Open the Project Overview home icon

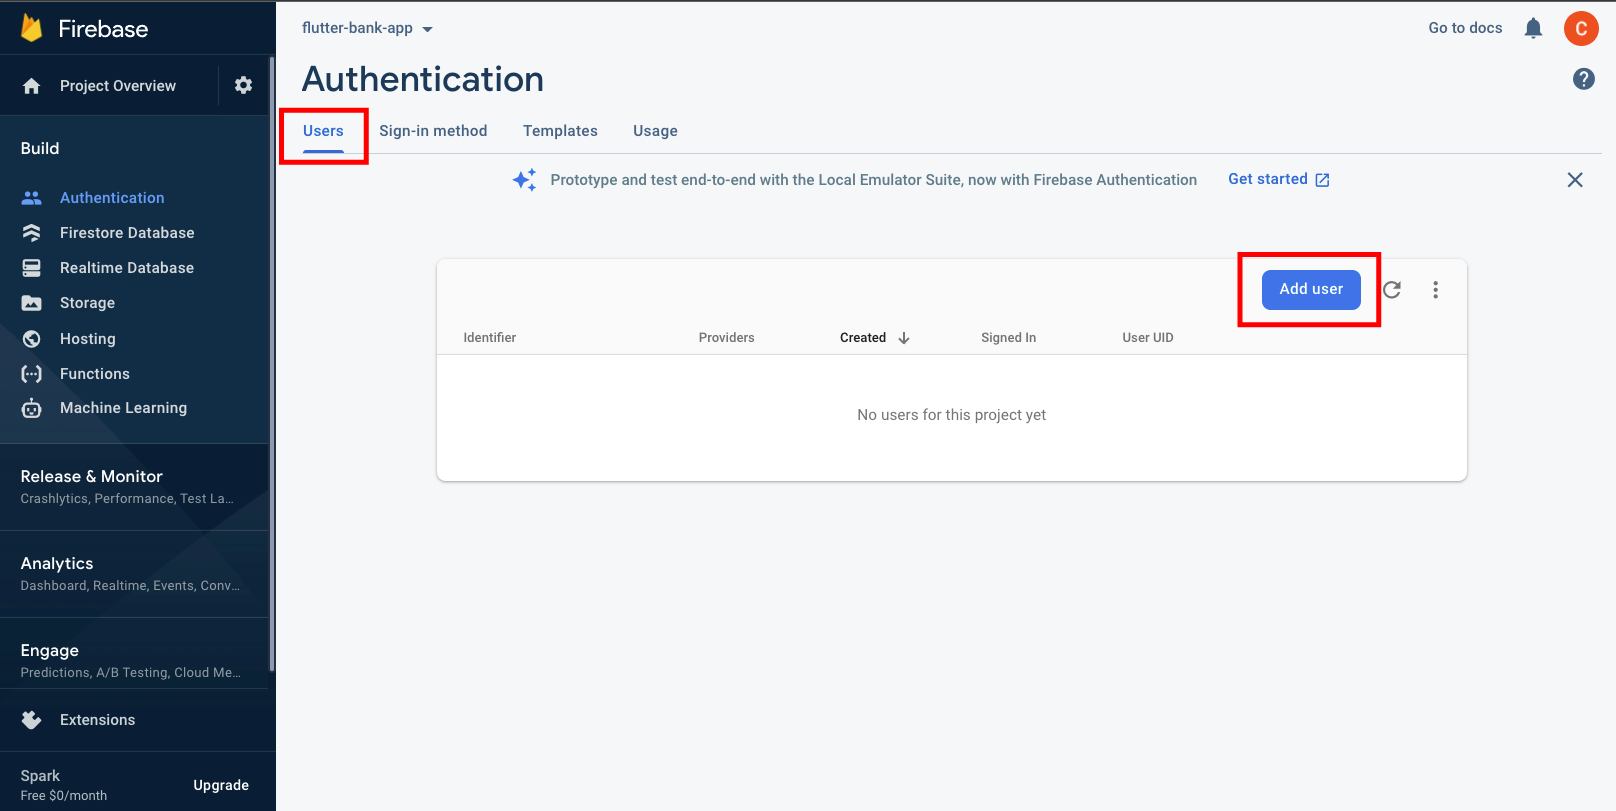pos(32,86)
